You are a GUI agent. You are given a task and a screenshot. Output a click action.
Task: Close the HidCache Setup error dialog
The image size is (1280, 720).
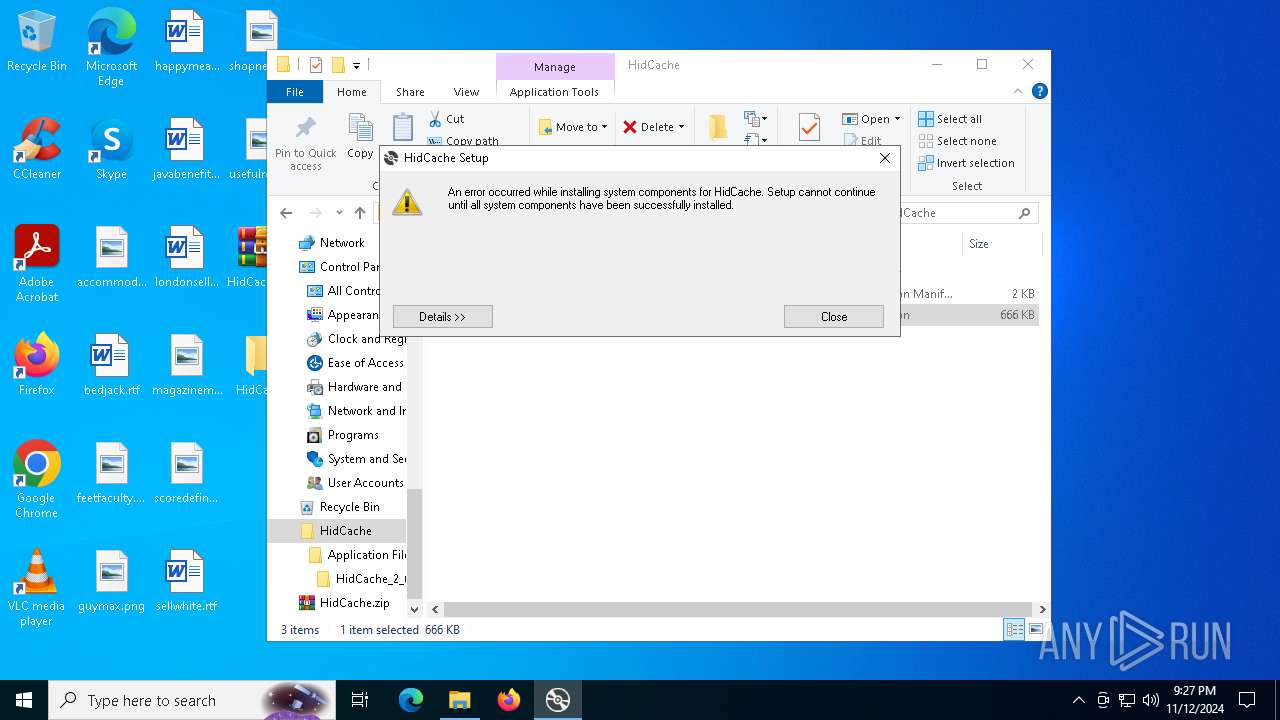pos(834,317)
